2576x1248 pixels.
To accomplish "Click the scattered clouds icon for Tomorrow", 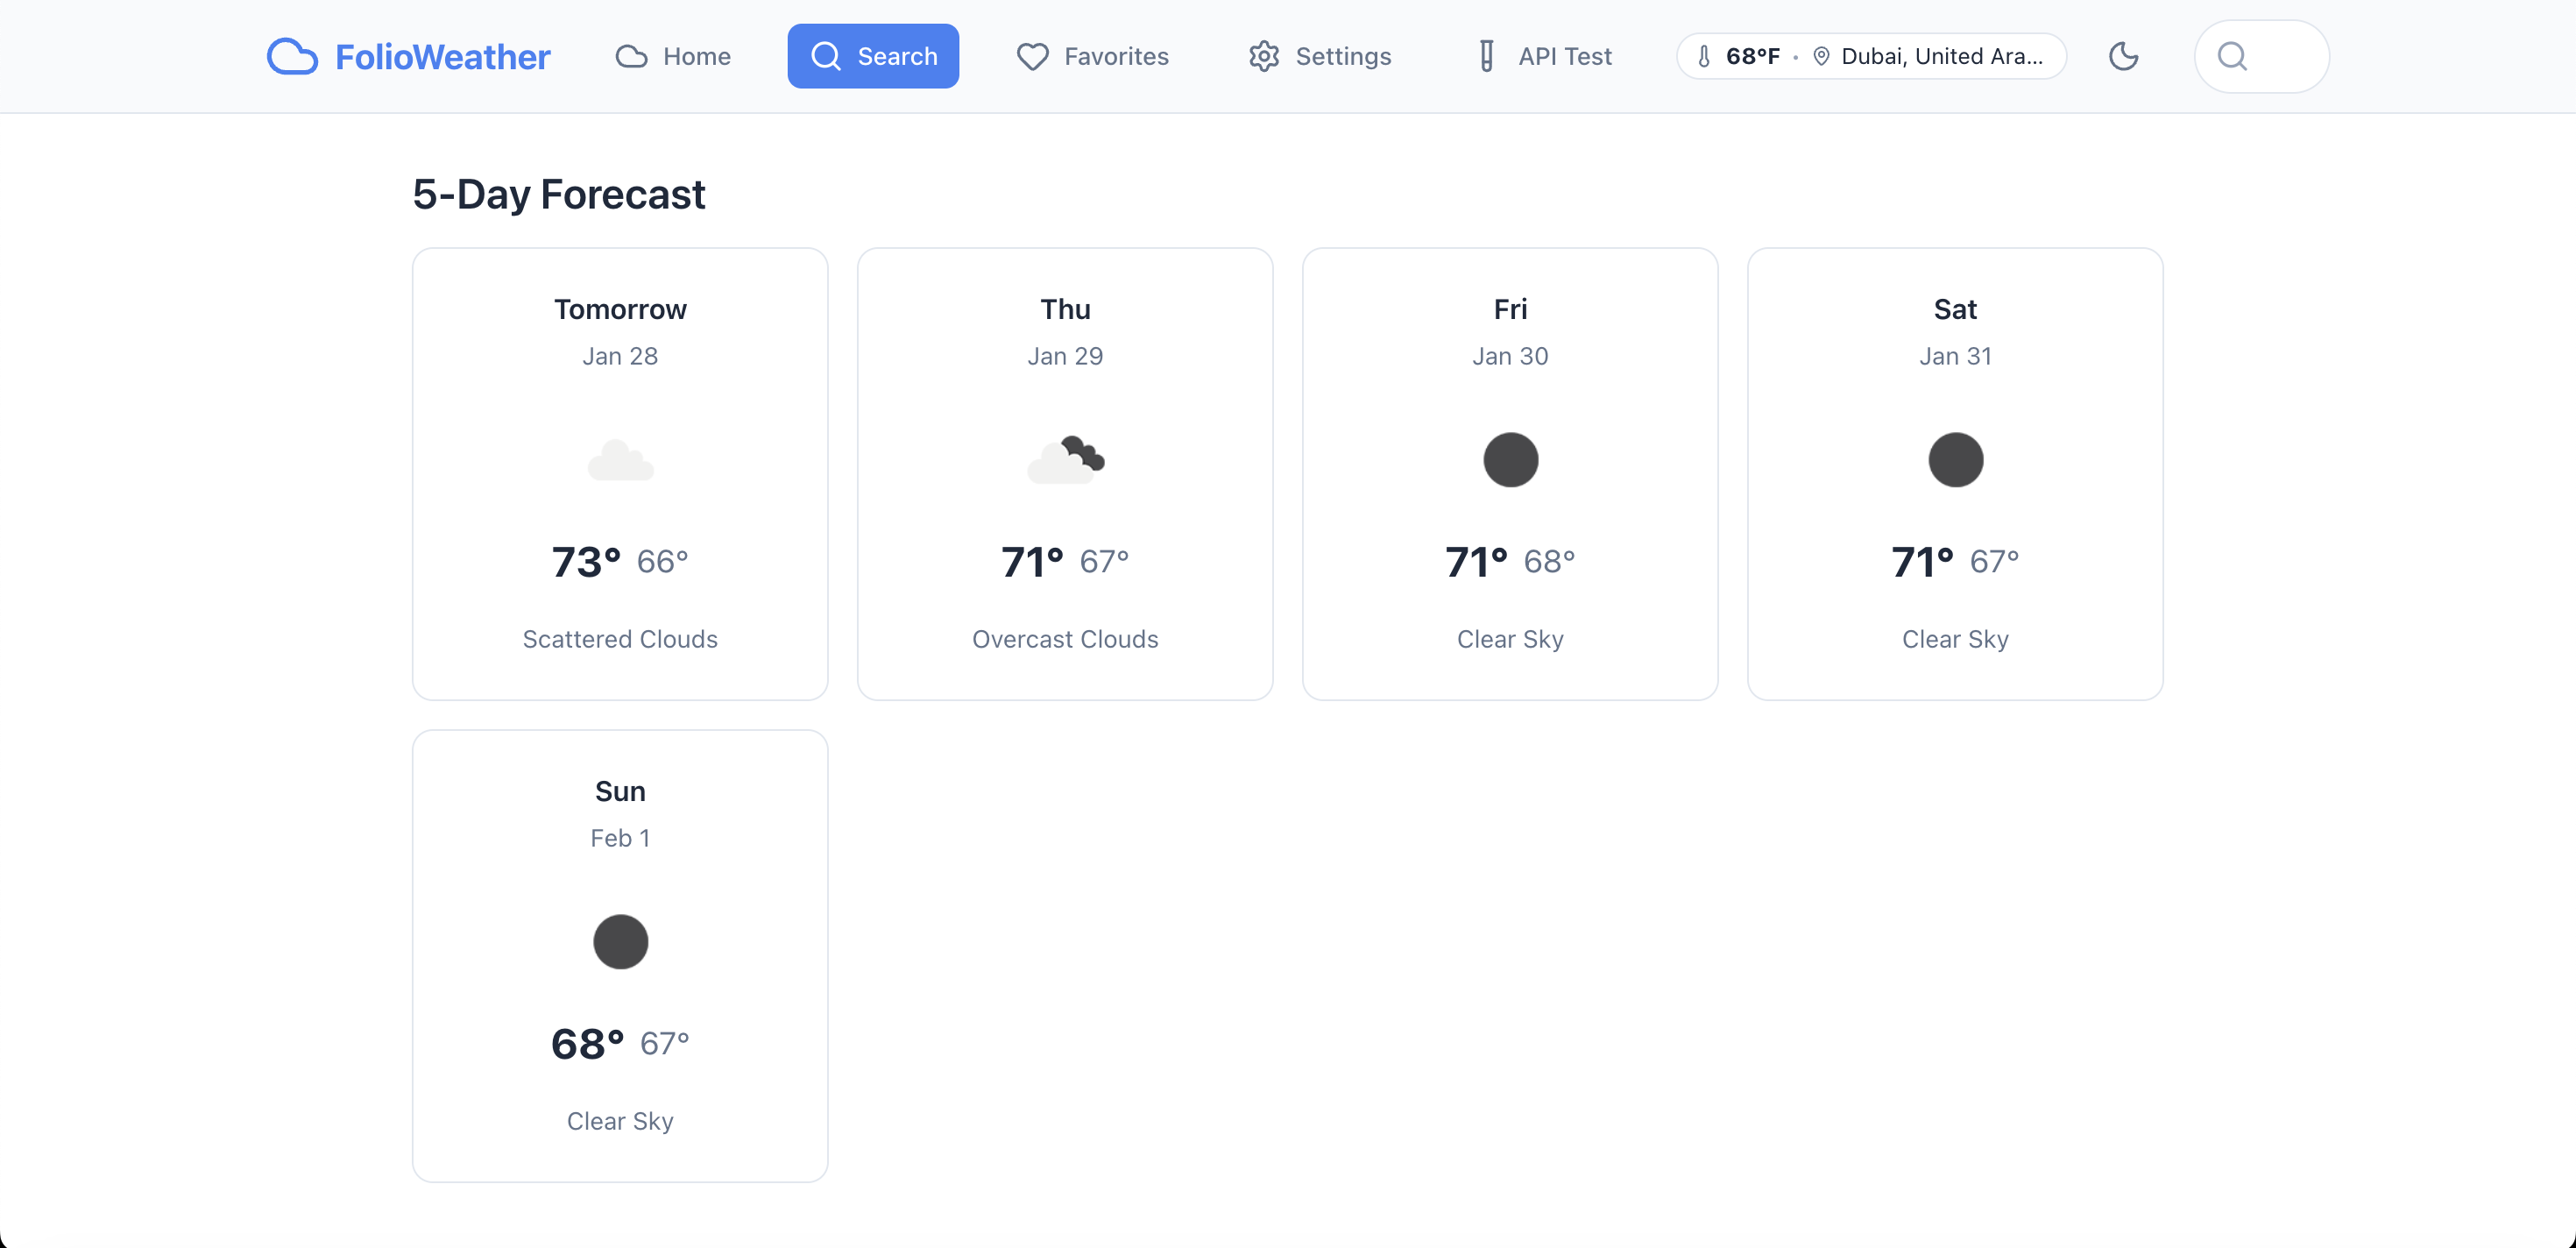I will [620, 460].
